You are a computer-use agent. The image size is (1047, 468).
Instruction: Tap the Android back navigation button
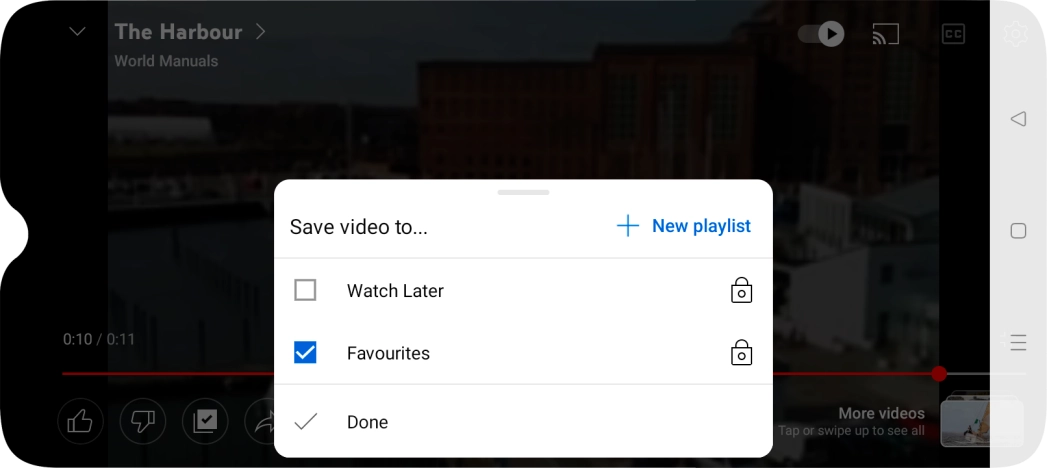click(1018, 119)
